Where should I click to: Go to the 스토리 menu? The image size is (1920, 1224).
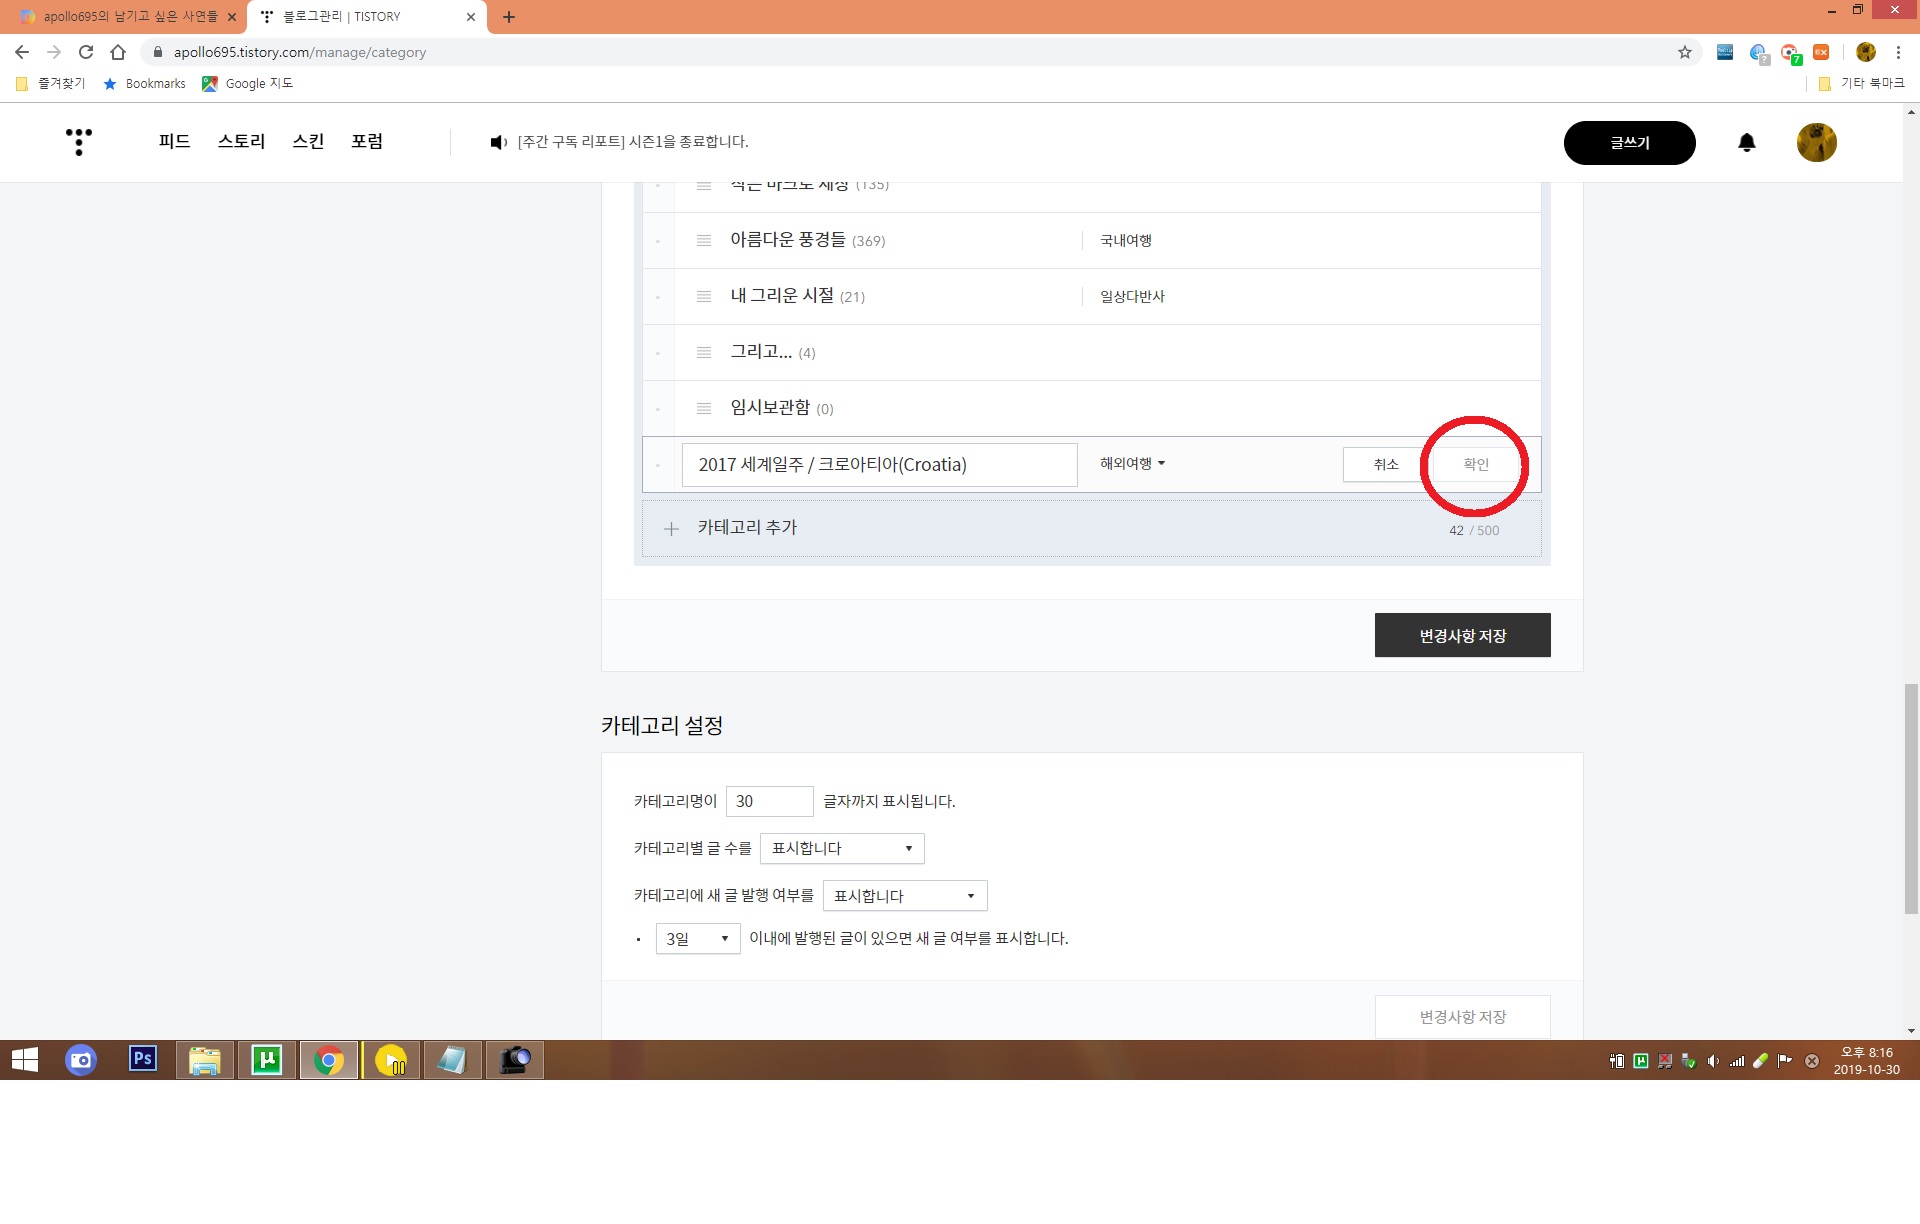tap(241, 141)
